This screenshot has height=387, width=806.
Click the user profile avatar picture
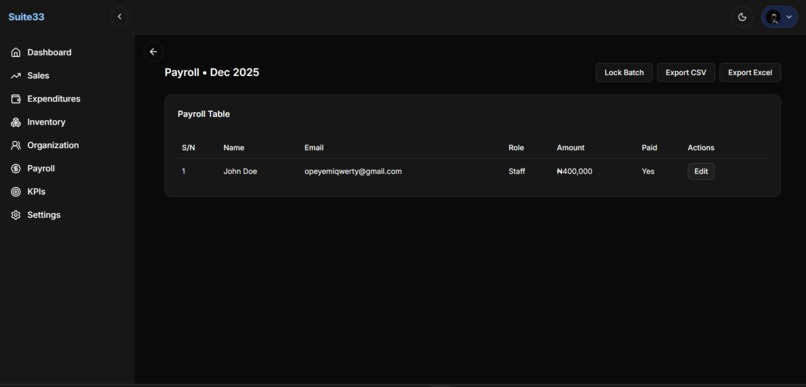pyautogui.click(x=773, y=17)
